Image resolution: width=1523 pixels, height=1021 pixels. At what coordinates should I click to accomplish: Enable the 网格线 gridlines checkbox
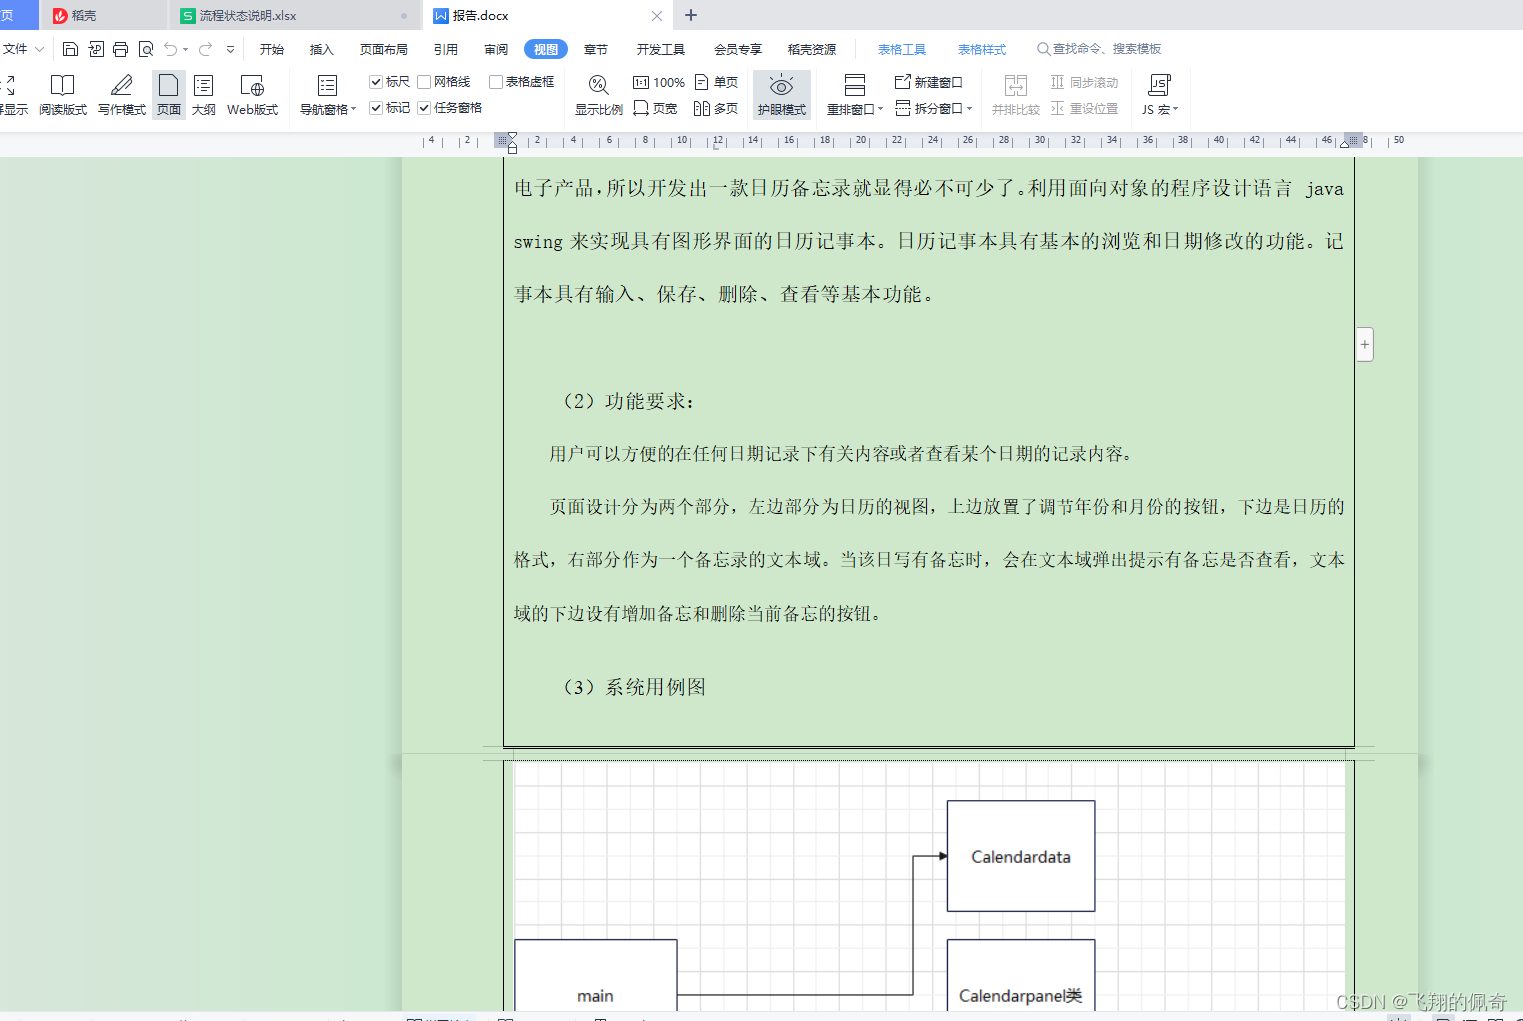(x=424, y=81)
